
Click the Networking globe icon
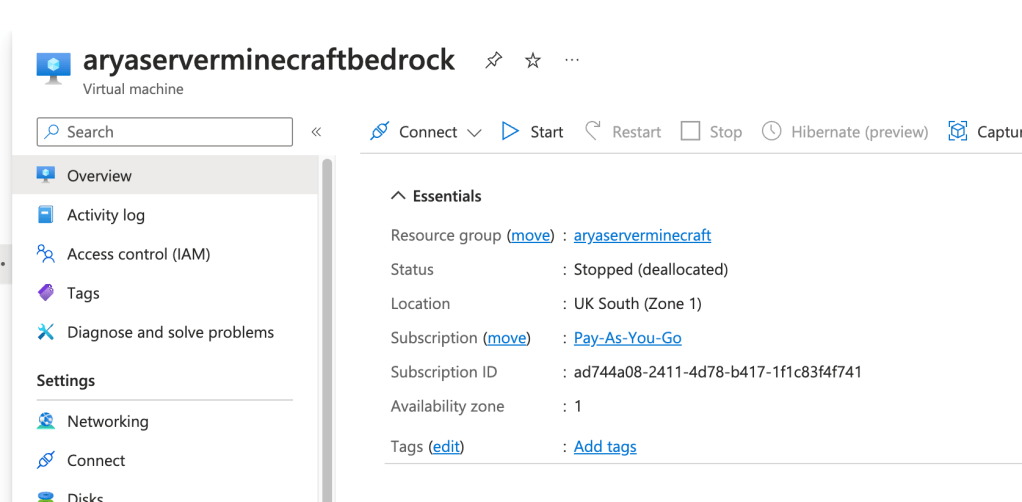coord(46,421)
